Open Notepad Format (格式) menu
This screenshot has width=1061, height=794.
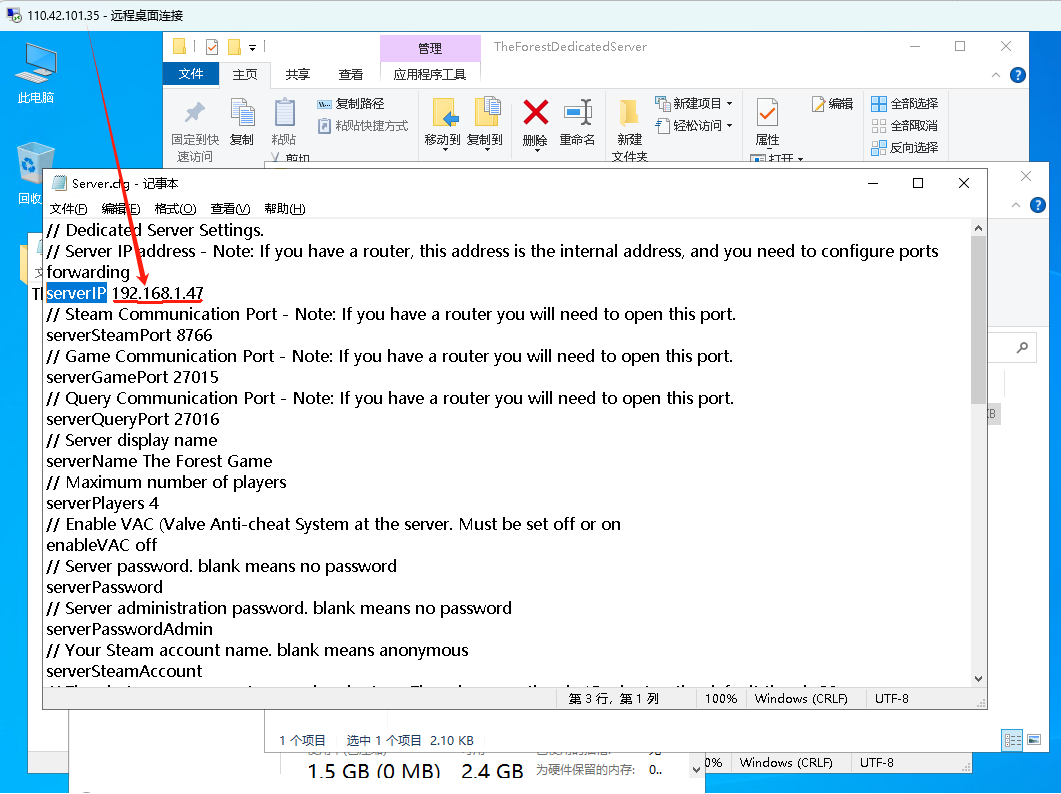pyautogui.click(x=175, y=208)
